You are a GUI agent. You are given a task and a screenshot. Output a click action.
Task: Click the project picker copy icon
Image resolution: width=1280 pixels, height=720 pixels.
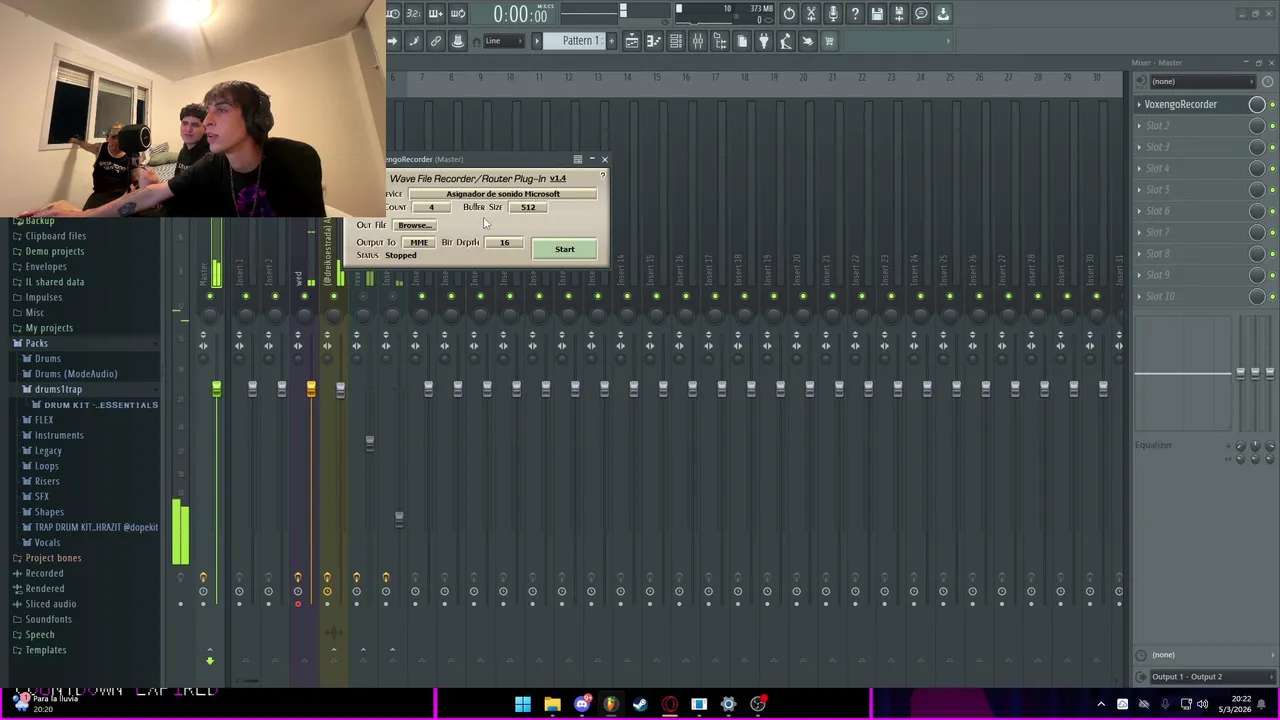(742, 41)
